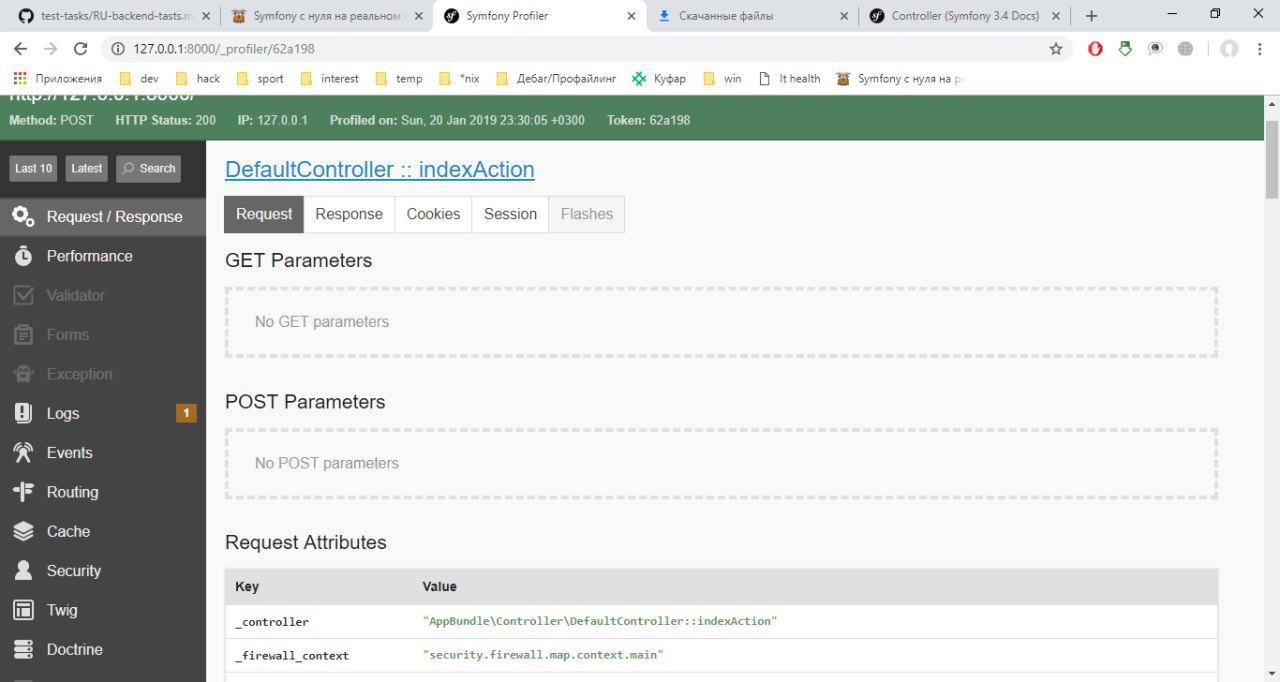
Task: Open the win bookmarks folder
Action: point(723,78)
